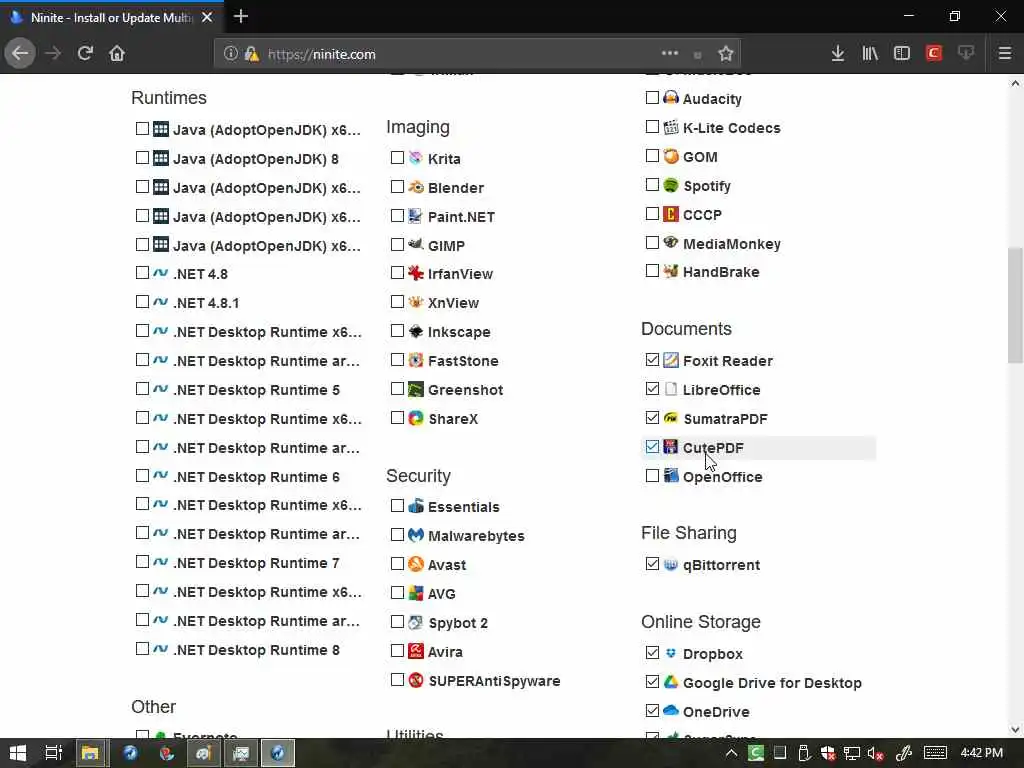
Task: Reload the Ninite page
Action: coord(85,54)
